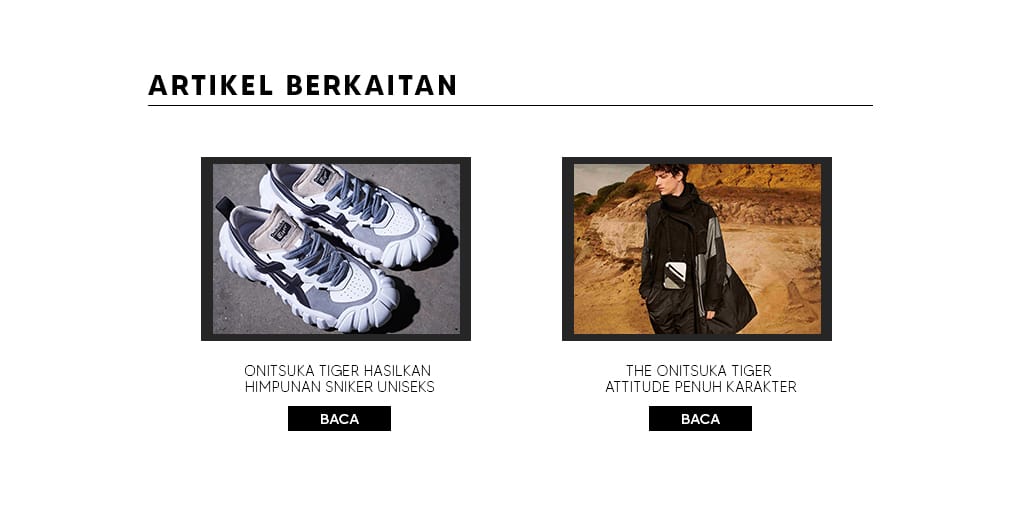Click BACA button under the sneaker article
This screenshot has width=1024, height=522.
point(339,418)
